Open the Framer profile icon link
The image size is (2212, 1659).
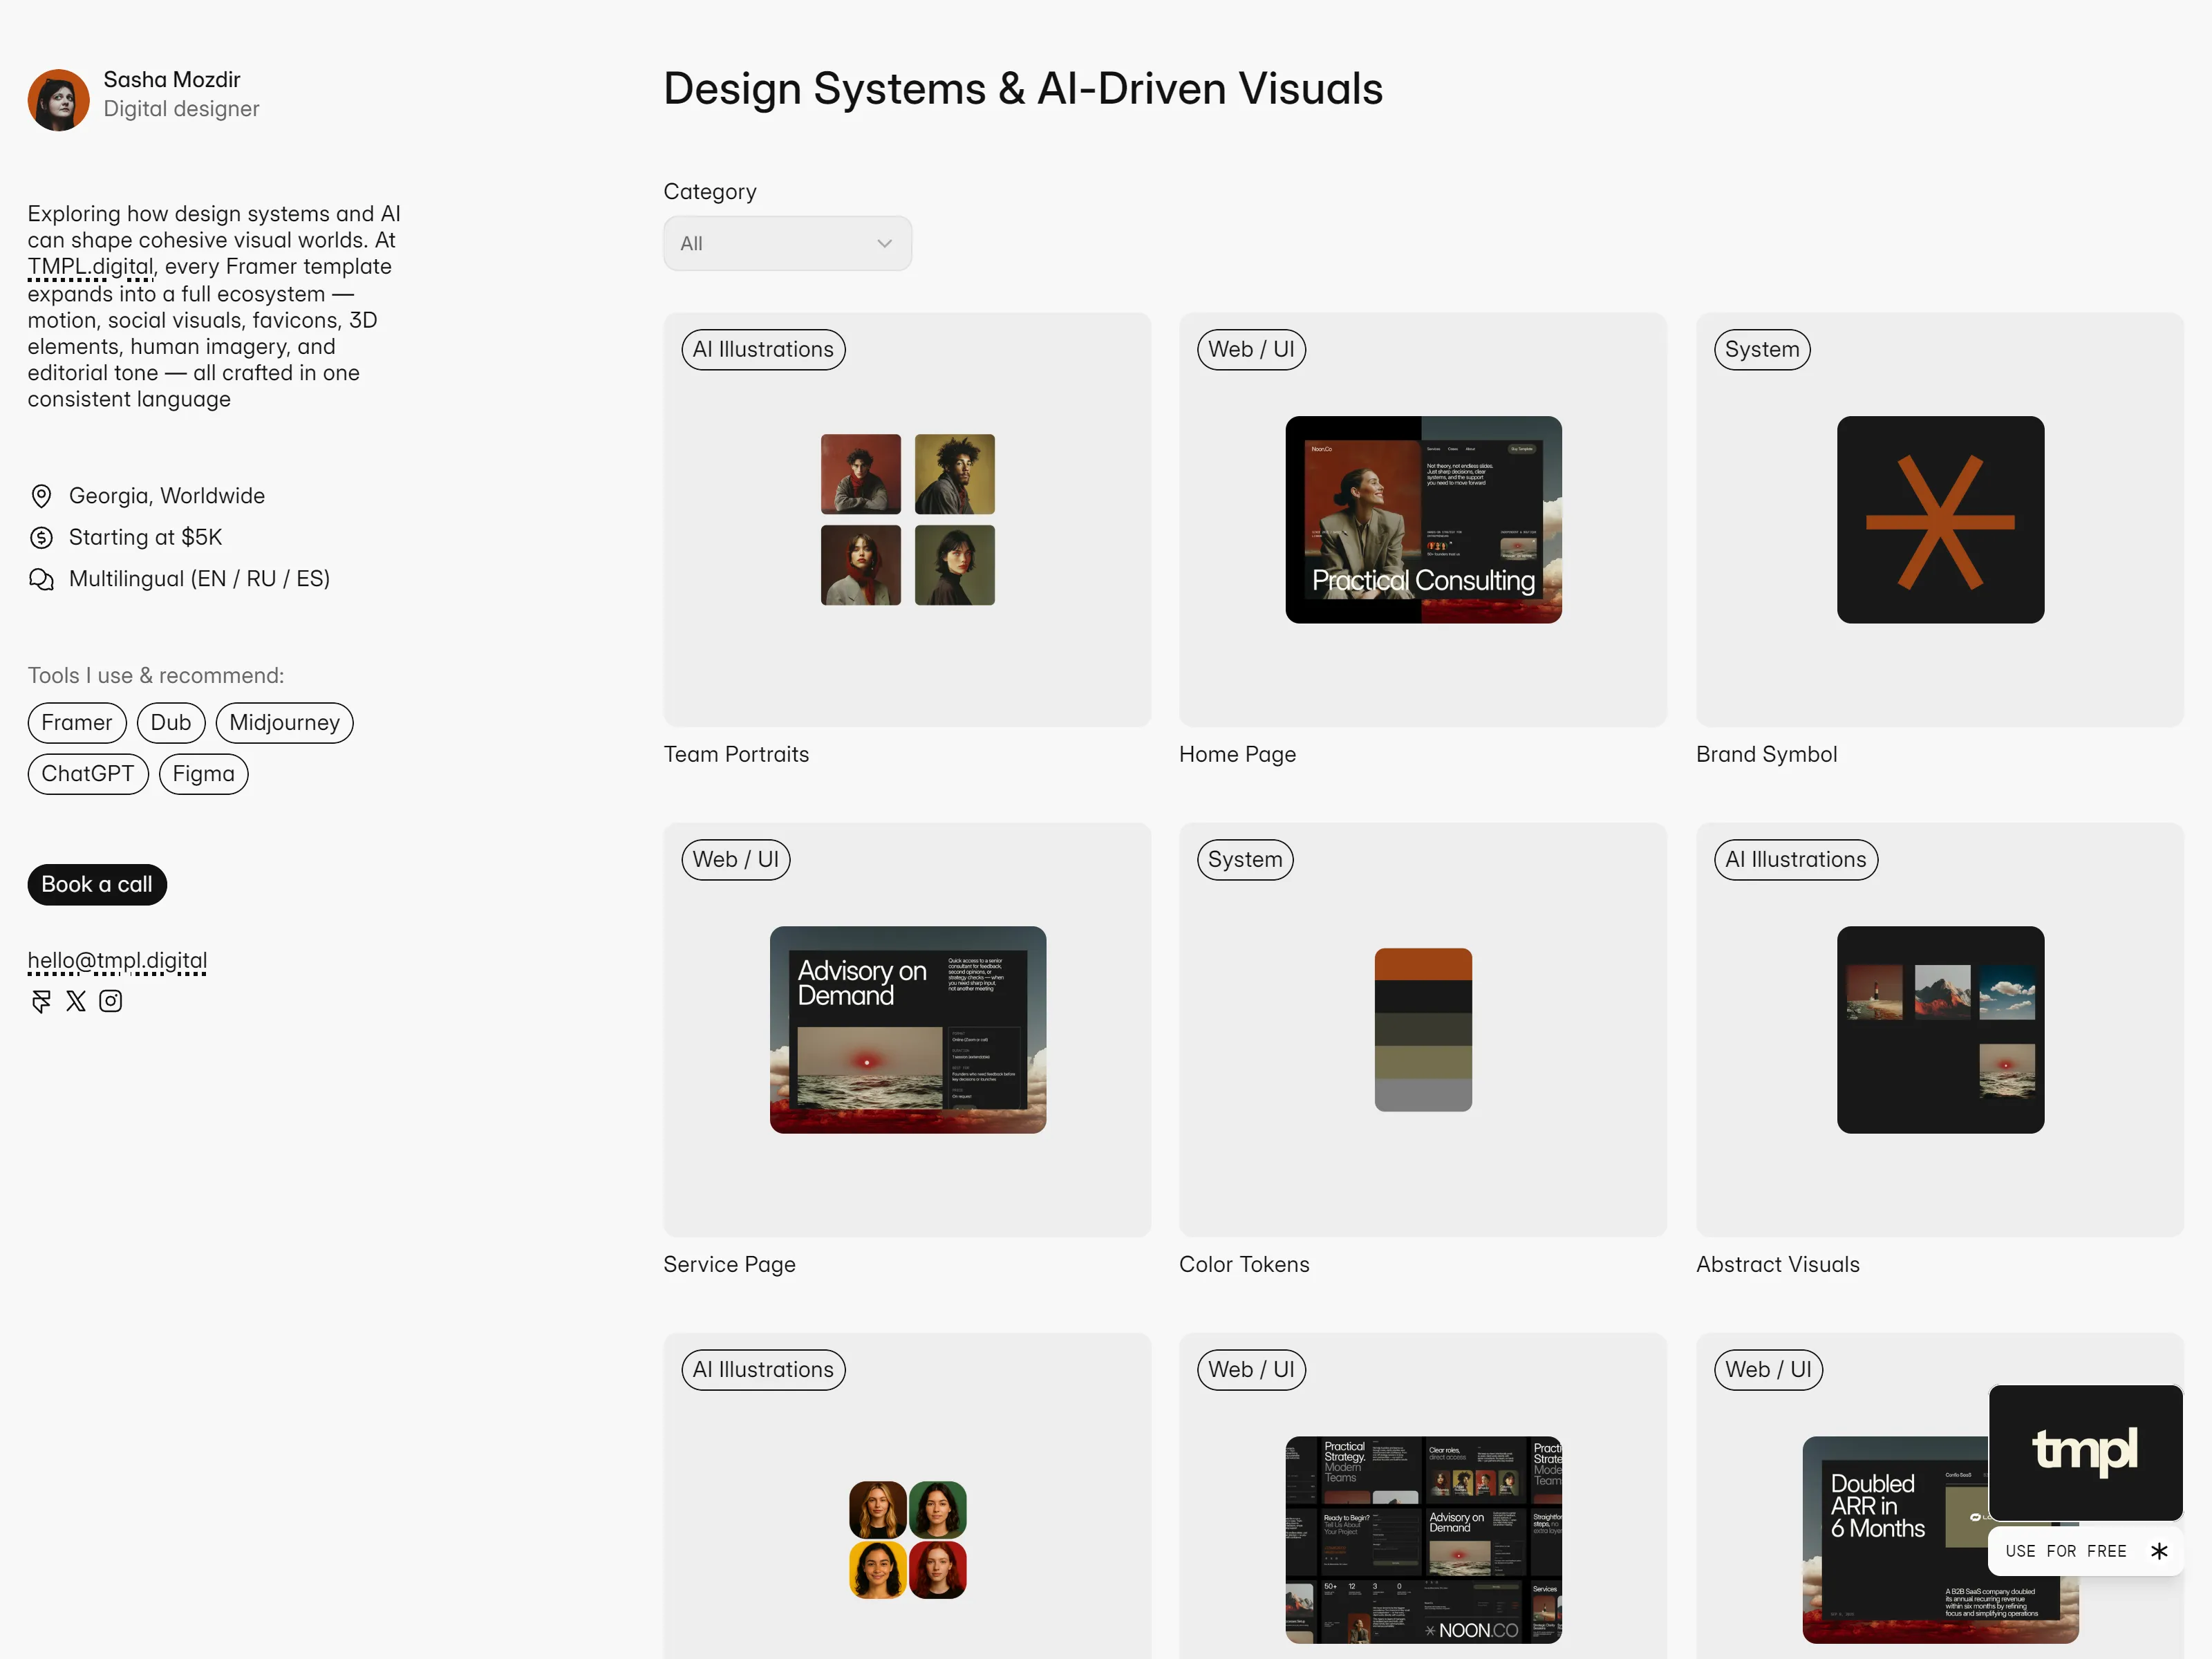point(41,1001)
